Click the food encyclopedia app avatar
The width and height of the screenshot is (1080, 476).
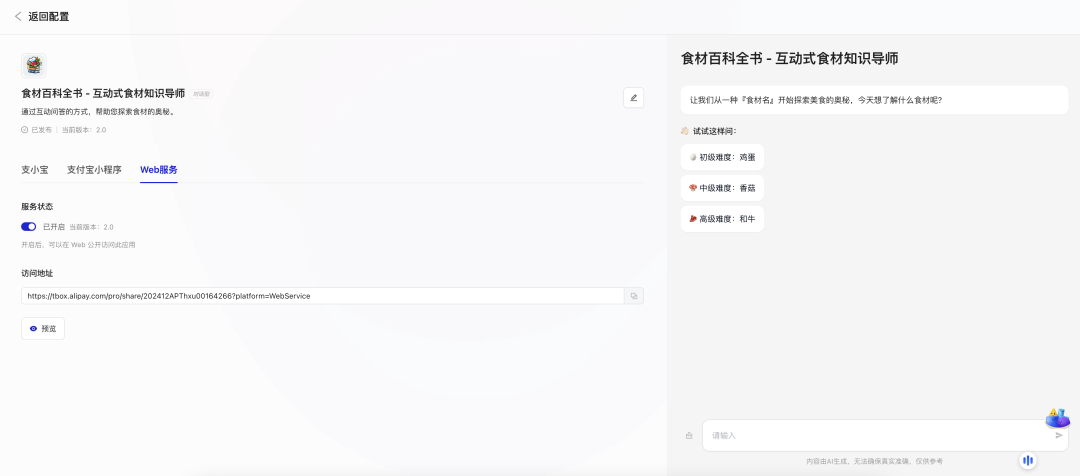tap(34, 65)
